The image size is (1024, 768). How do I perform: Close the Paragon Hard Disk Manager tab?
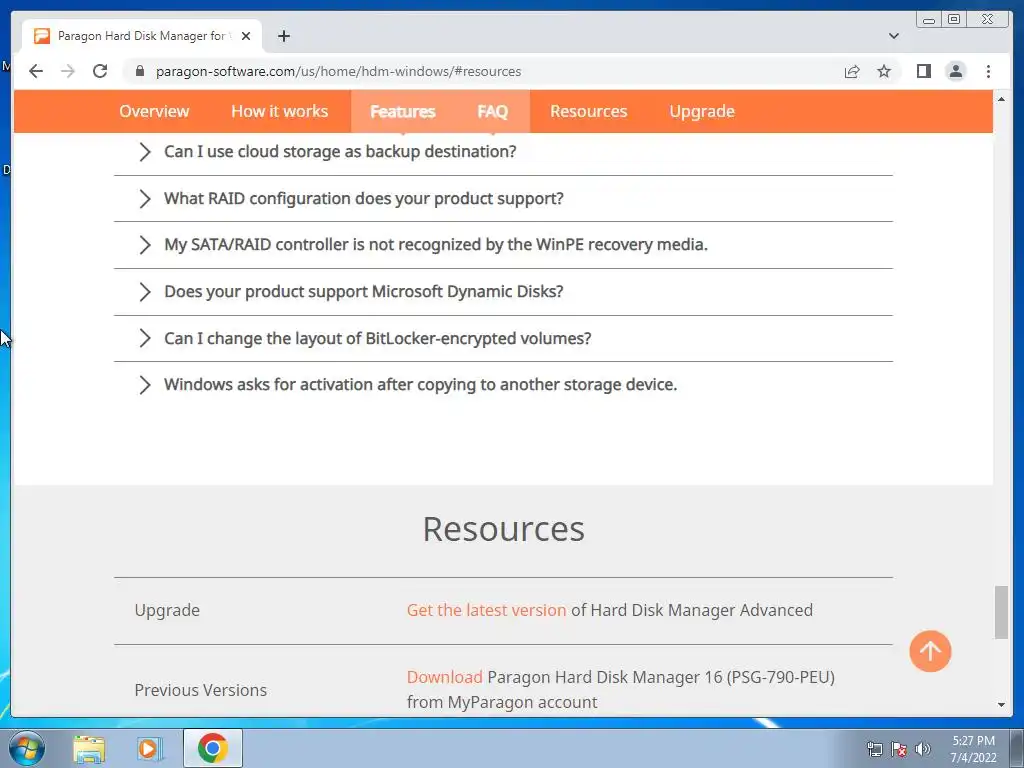pyautogui.click(x=246, y=36)
